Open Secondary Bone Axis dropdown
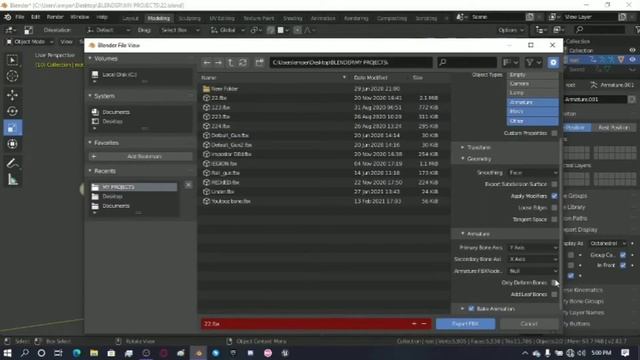This screenshot has width=640, height=360. 533,259
